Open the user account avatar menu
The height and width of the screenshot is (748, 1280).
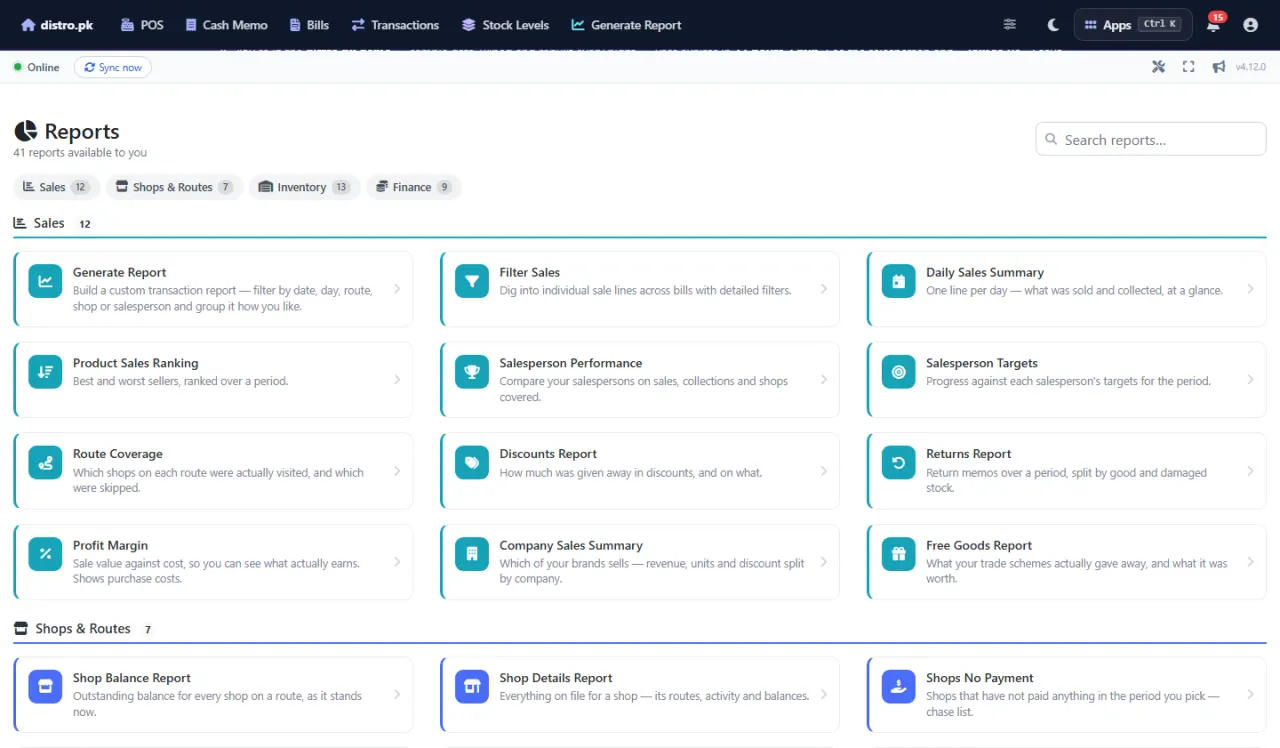pyautogui.click(x=1250, y=25)
